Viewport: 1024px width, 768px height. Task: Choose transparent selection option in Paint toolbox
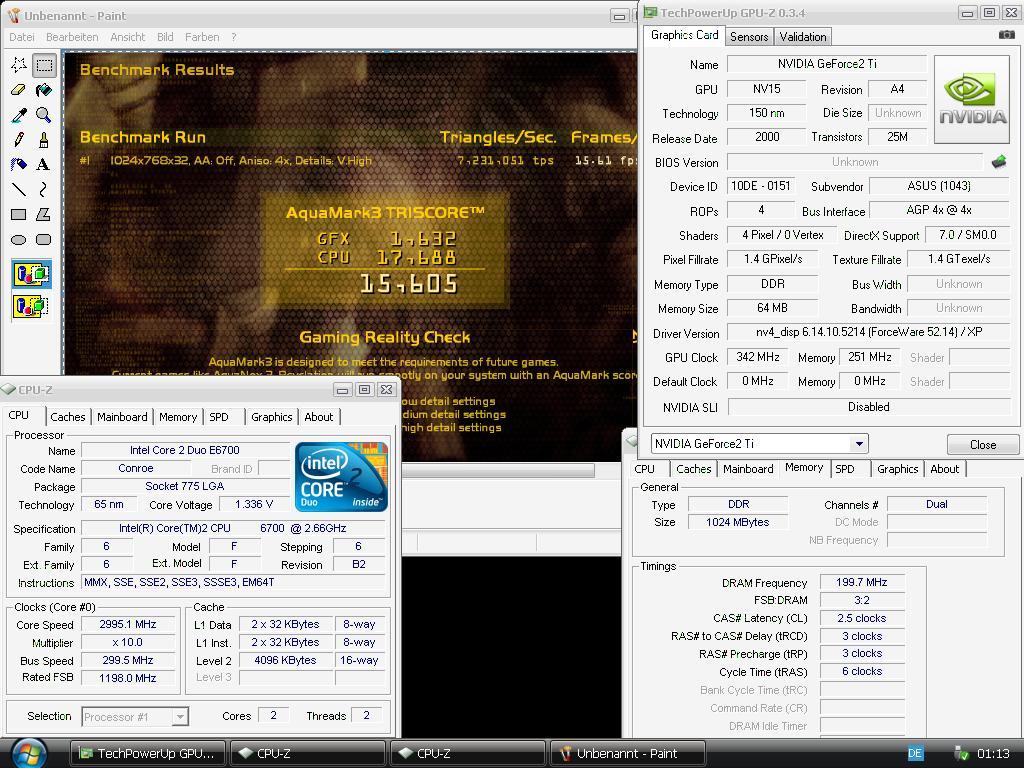31,306
